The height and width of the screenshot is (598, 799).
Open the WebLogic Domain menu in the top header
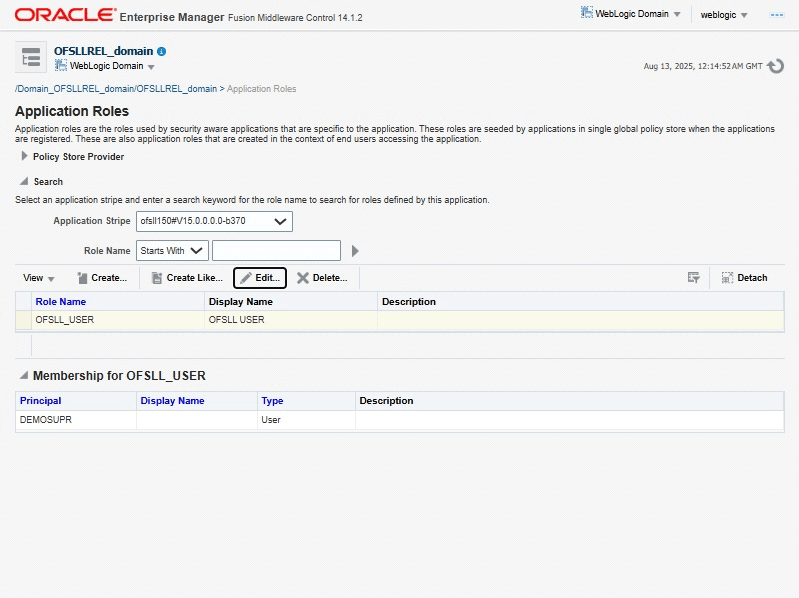point(630,14)
